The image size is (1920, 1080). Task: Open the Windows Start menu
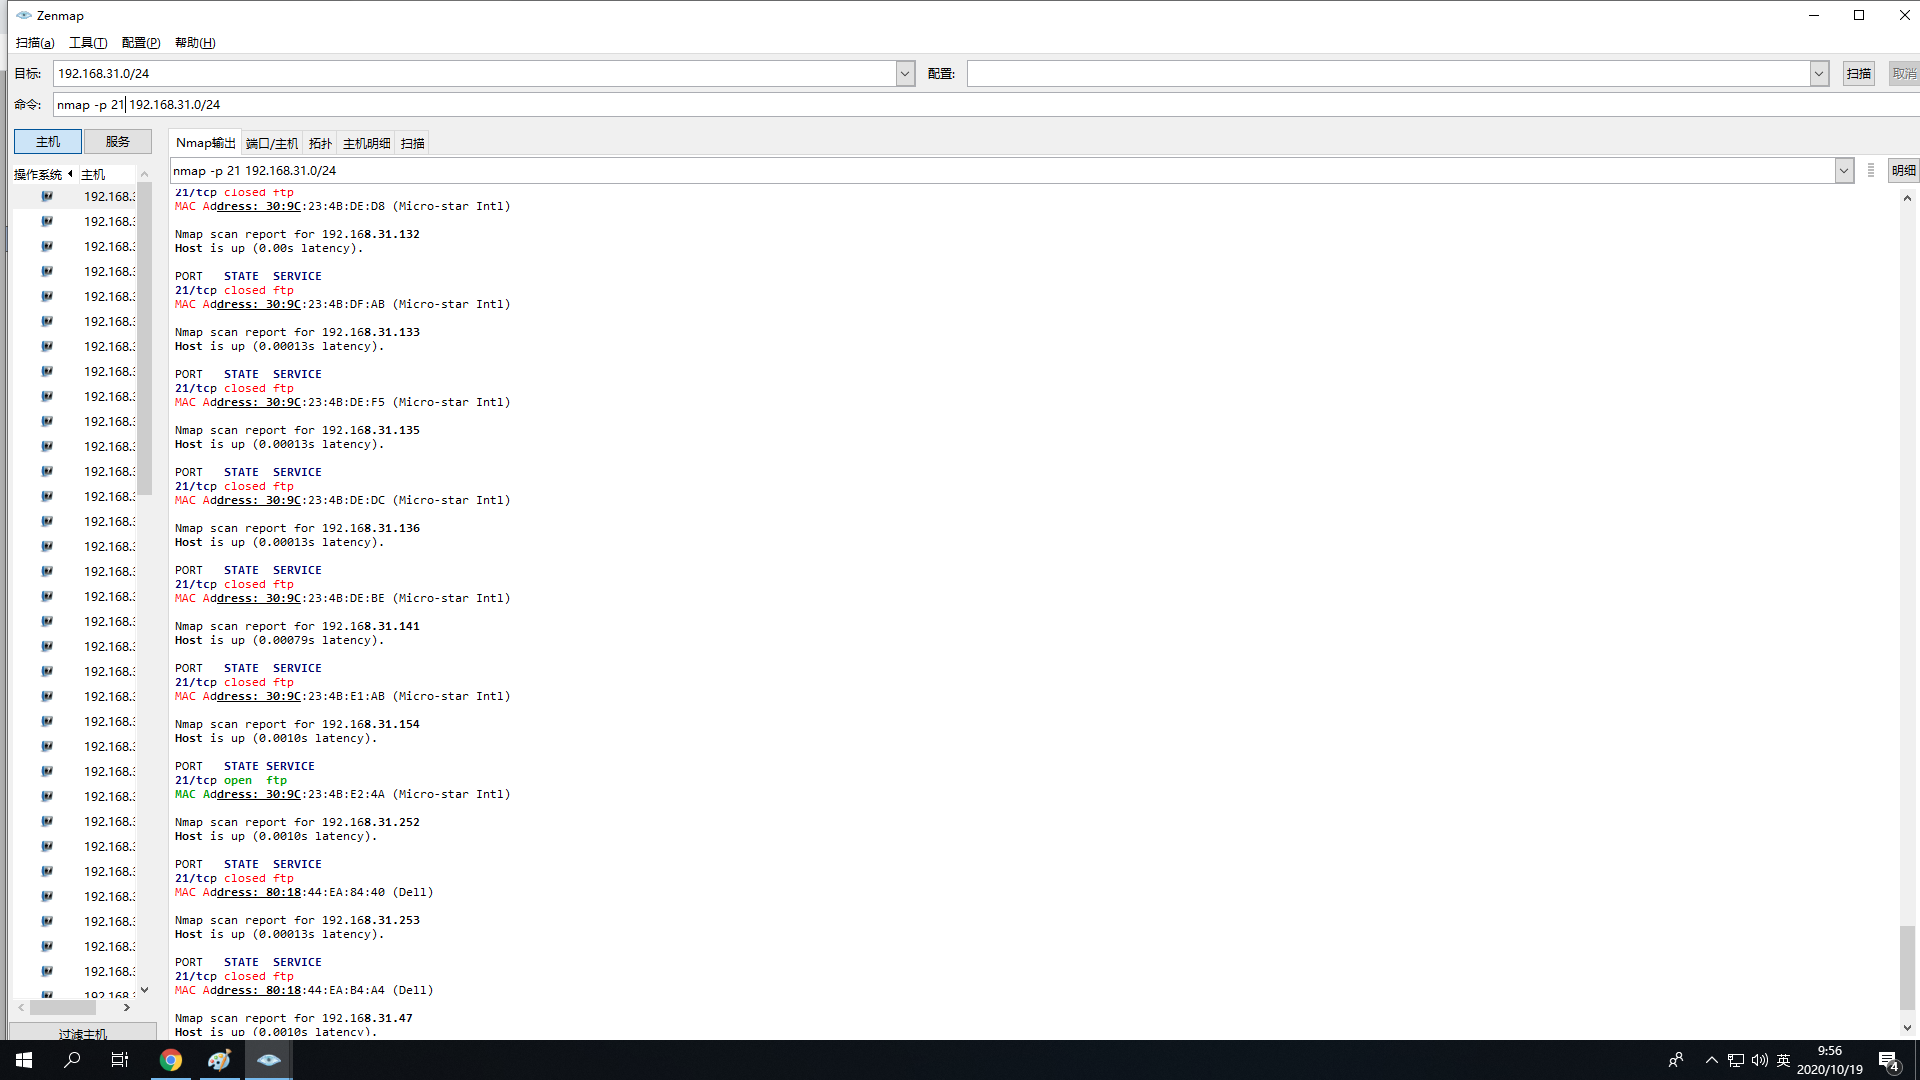coord(24,1060)
